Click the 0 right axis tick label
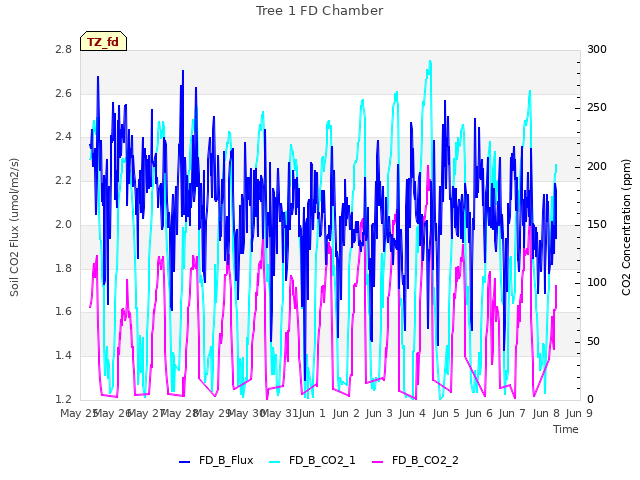The width and height of the screenshot is (640, 480). click(590, 399)
